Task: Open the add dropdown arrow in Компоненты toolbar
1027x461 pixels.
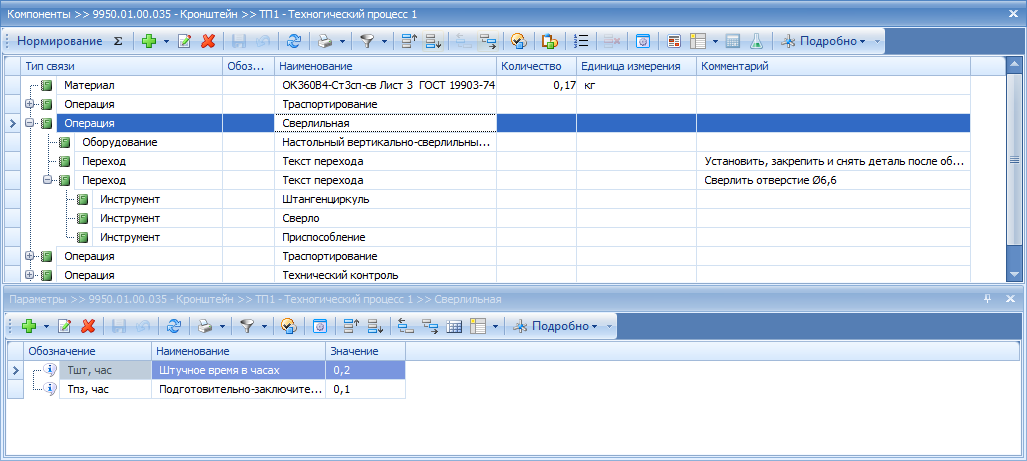Action: [x=166, y=41]
